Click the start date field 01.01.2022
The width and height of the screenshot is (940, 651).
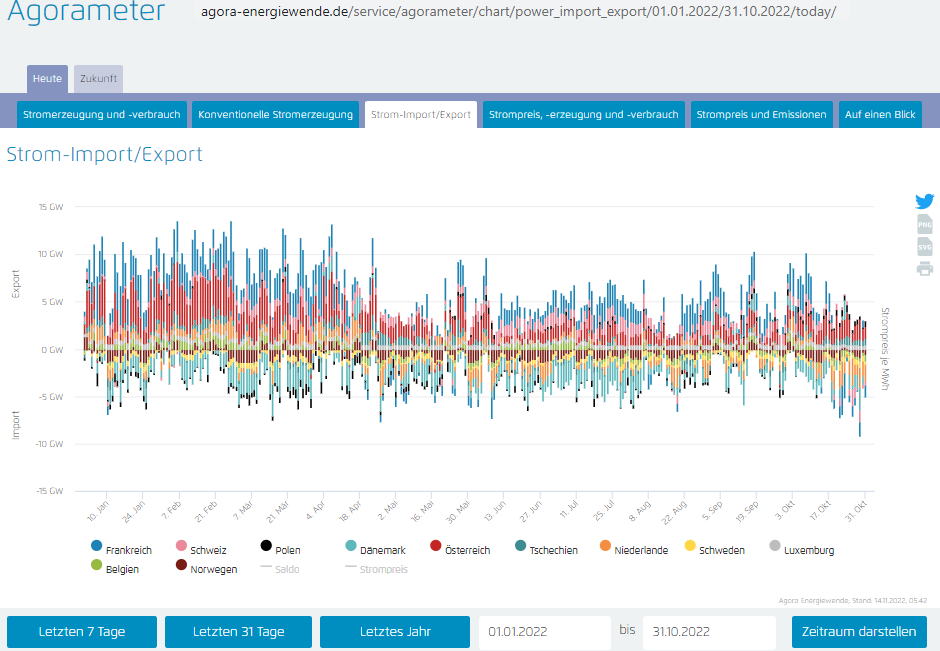(544, 632)
